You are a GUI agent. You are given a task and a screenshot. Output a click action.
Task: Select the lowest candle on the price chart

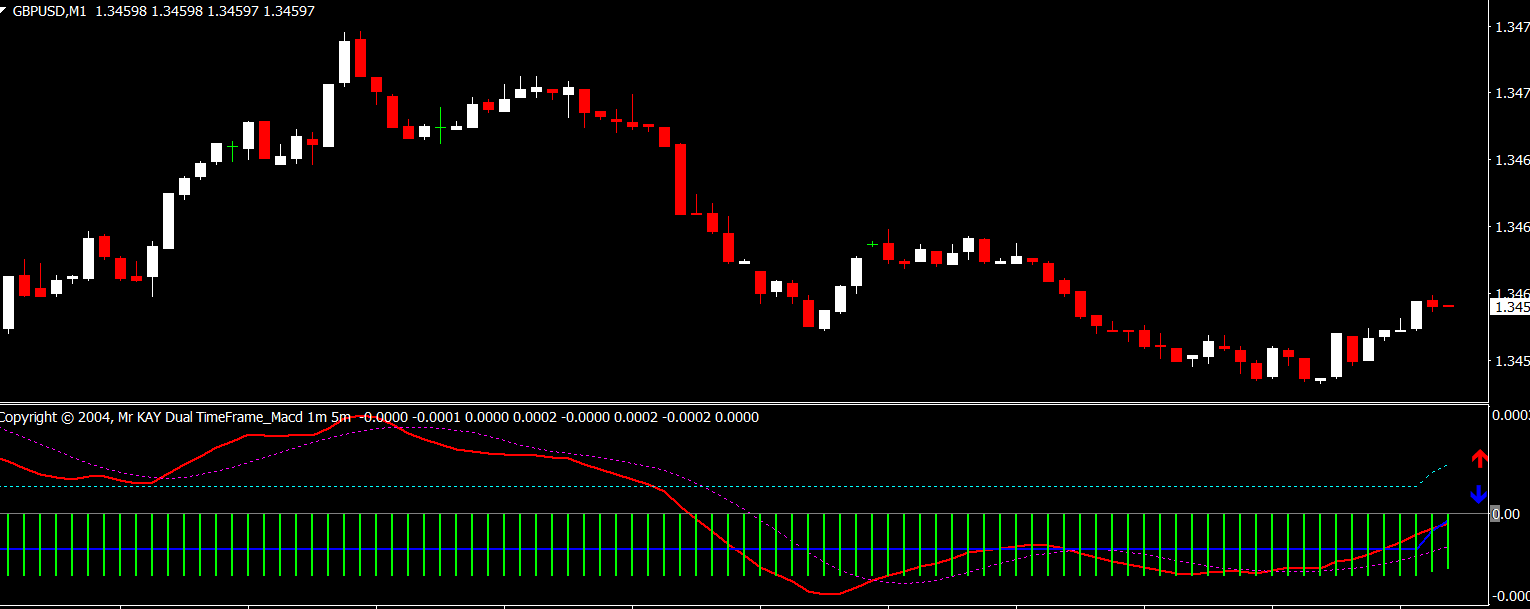1320,380
